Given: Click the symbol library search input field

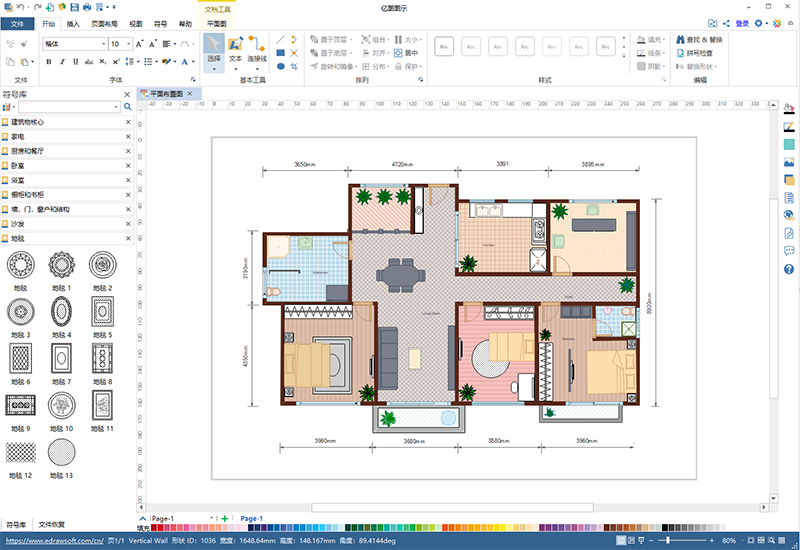Looking at the screenshot, I should 69,107.
